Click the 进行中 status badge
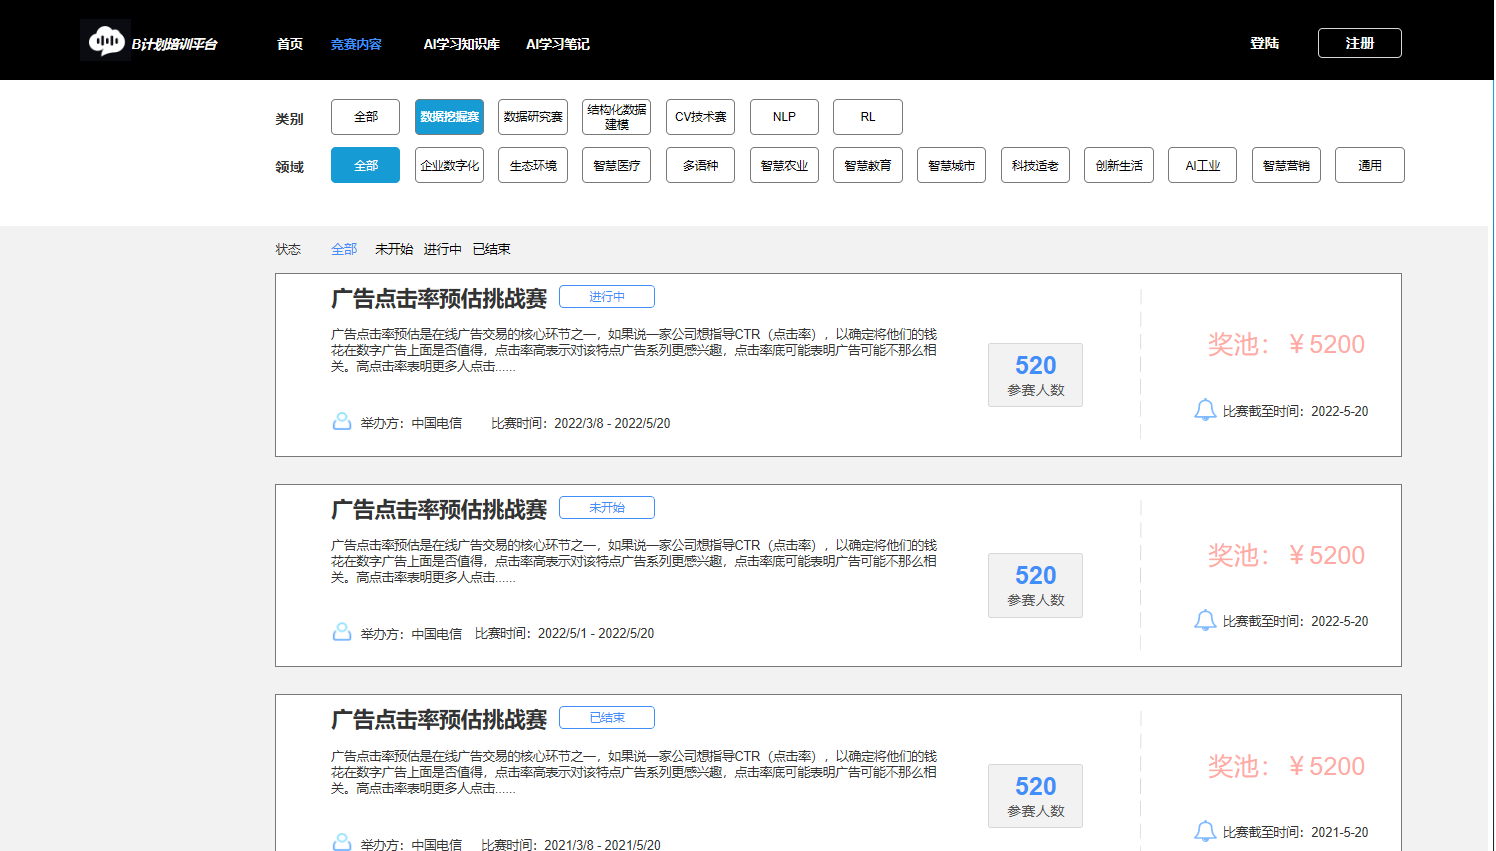Image resolution: width=1496 pixels, height=851 pixels. [607, 297]
